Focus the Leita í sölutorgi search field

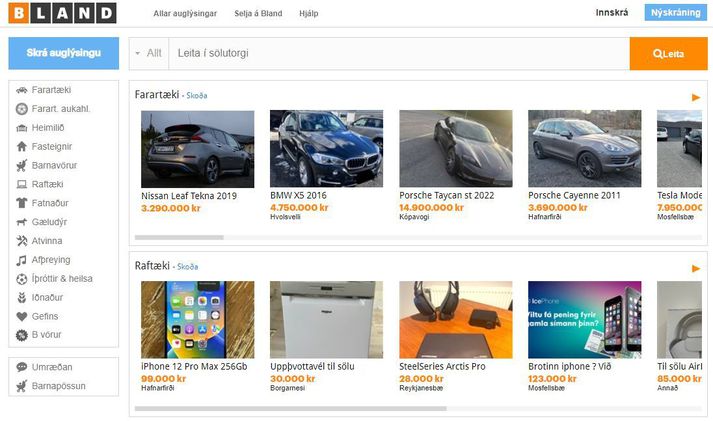399,53
